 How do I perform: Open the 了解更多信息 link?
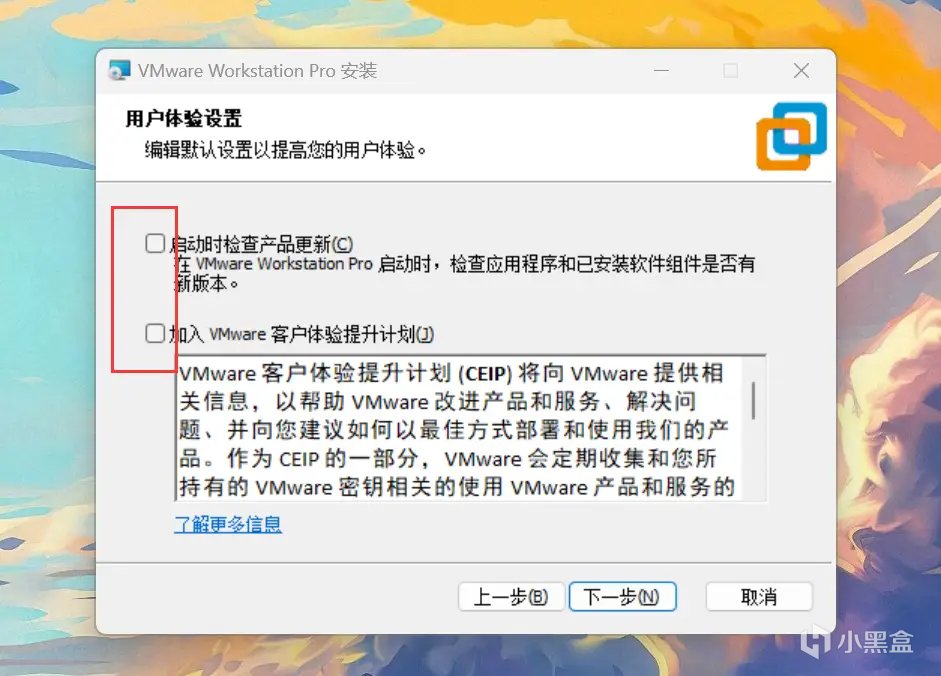coord(227,525)
